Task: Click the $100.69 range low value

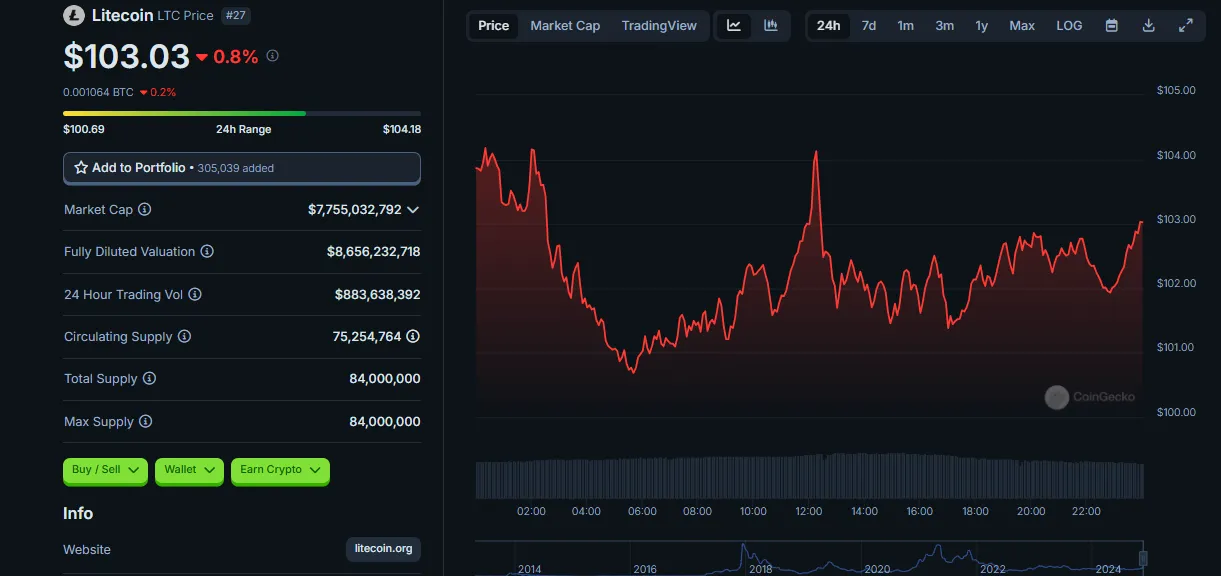Action: click(84, 129)
